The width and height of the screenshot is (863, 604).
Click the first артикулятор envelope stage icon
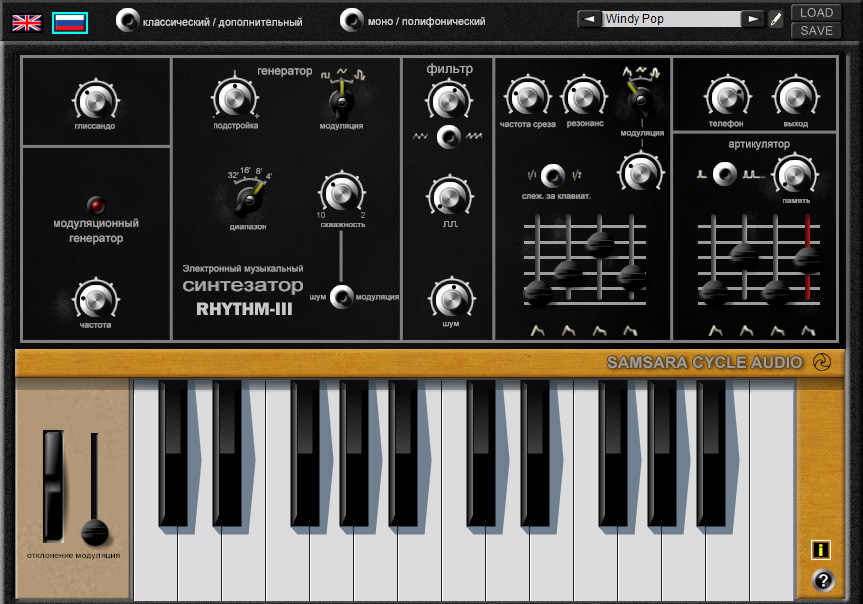coord(715,330)
